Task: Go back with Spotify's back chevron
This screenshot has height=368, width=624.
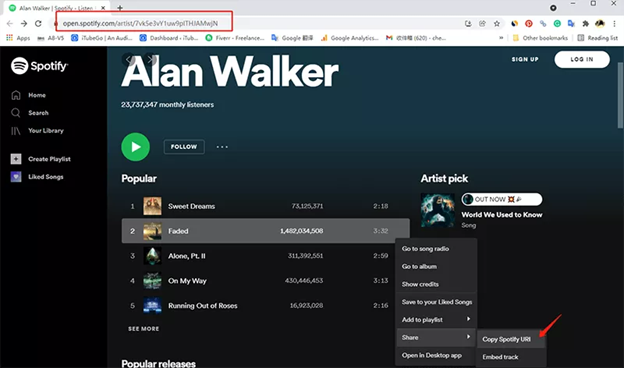Action: point(128,60)
